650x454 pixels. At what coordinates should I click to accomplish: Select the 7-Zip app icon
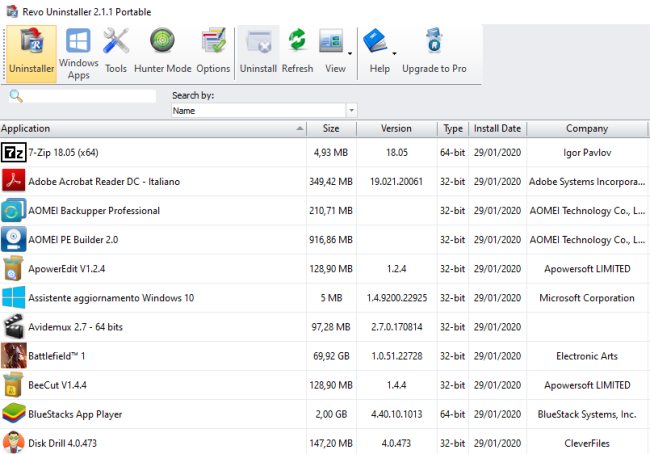(x=14, y=153)
